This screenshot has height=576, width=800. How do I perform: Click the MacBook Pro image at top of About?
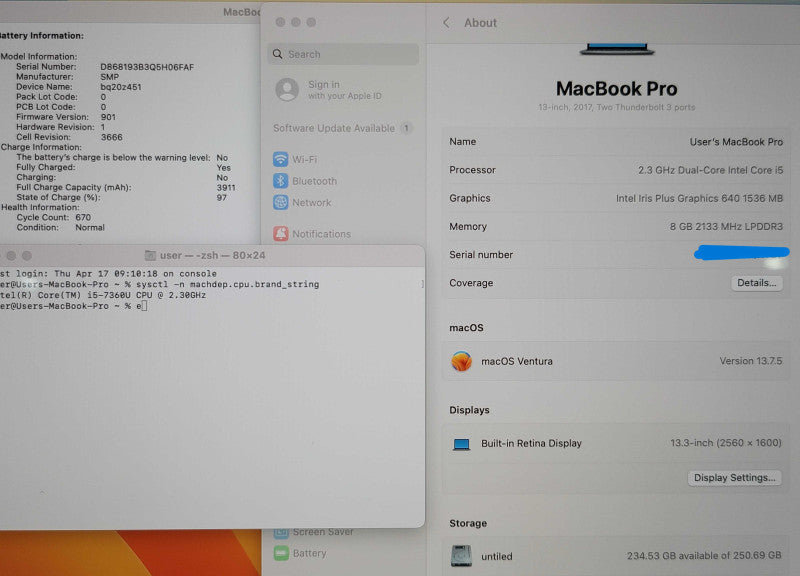coord(617,49)
